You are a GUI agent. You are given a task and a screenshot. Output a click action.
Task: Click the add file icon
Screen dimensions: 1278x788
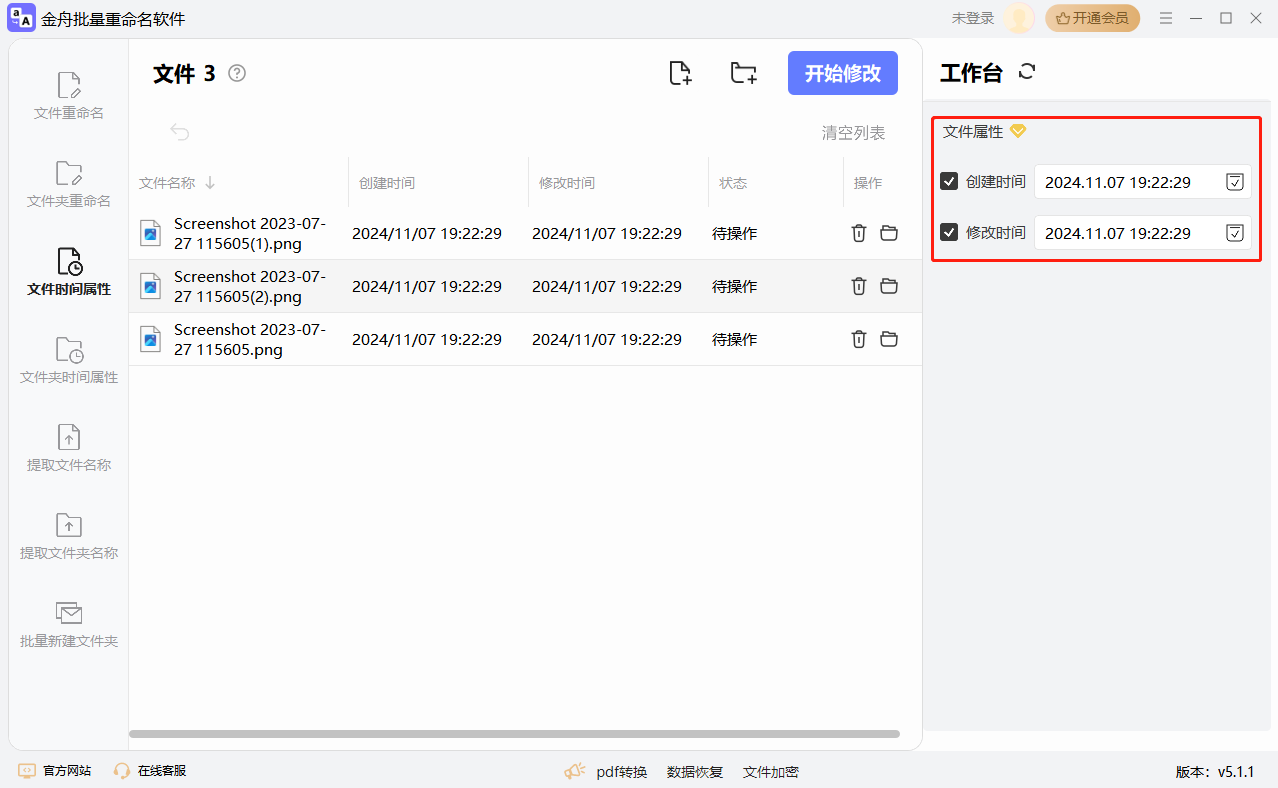(x=680, y=73)
